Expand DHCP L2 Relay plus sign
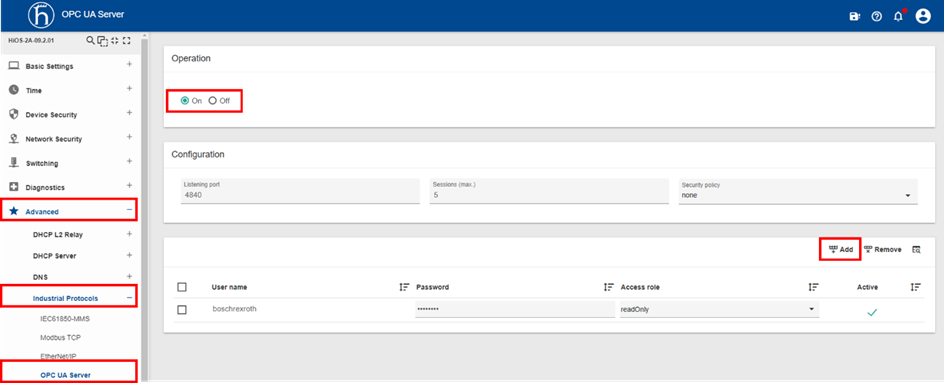The height and width of the screenshot is (383, 944). [129, 233]
